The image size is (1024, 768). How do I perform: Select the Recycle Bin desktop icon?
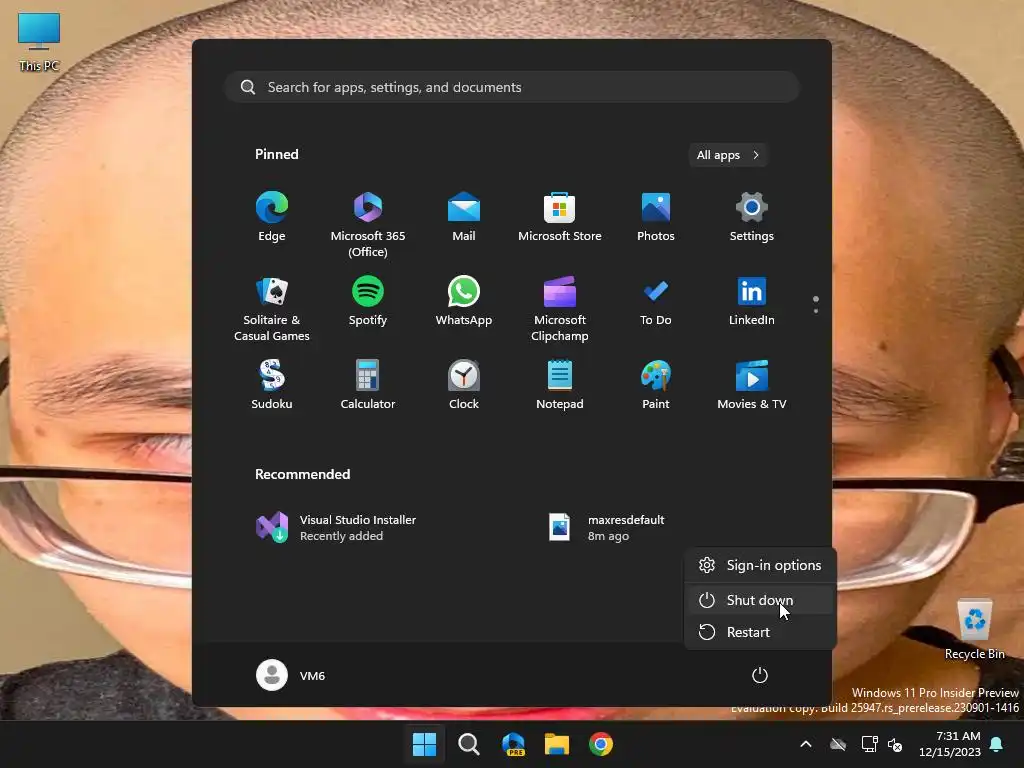point(974,629)
